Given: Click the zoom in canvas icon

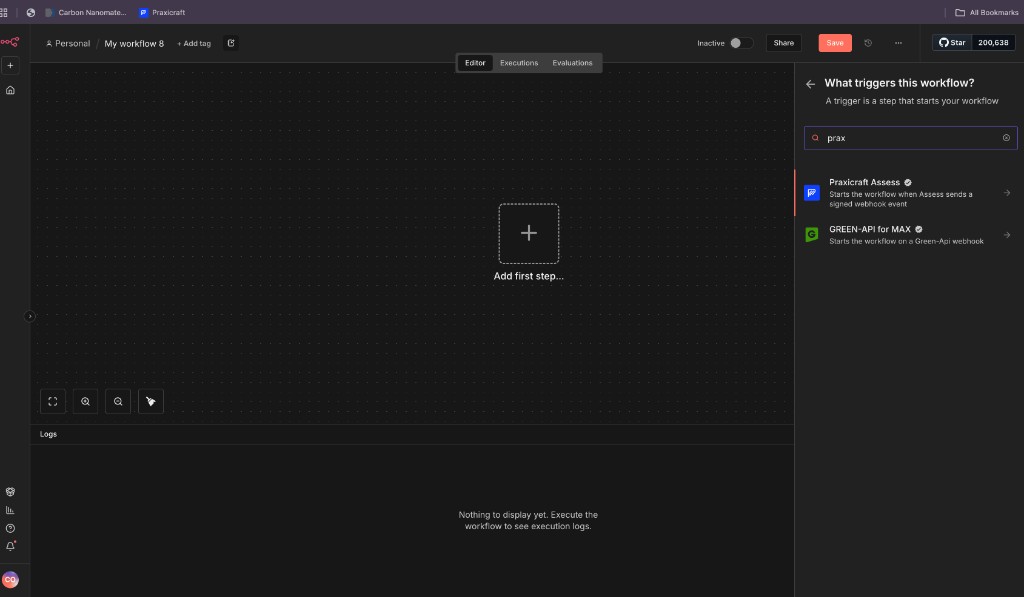Looking at the screenshot, I should click(x=86, y=402).
